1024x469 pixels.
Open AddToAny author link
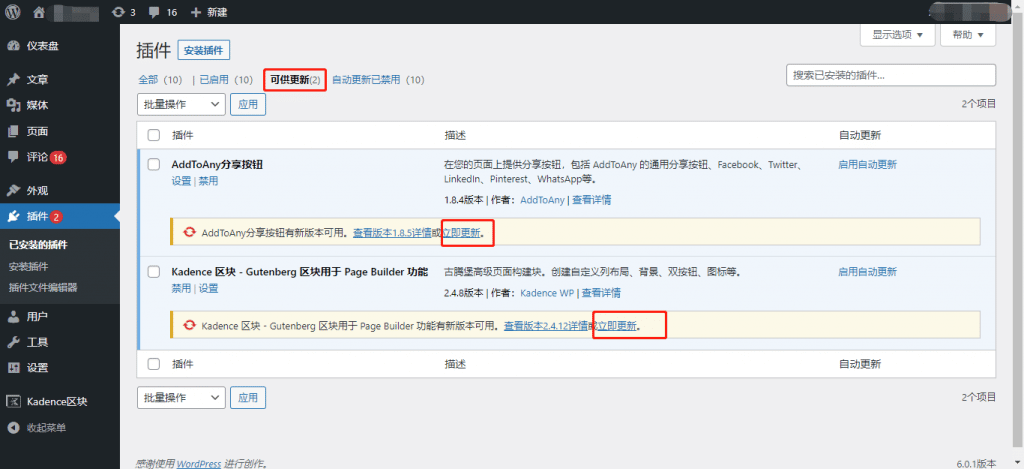(542, 200)
